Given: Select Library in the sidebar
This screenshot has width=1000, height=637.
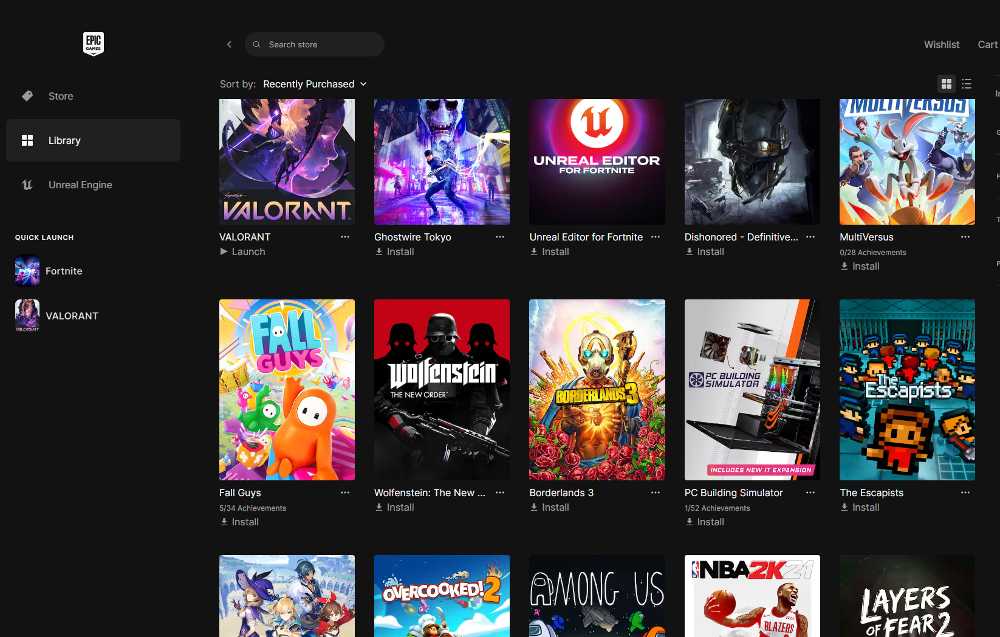Looking at the screenshot, I should [x=64, y=141].
